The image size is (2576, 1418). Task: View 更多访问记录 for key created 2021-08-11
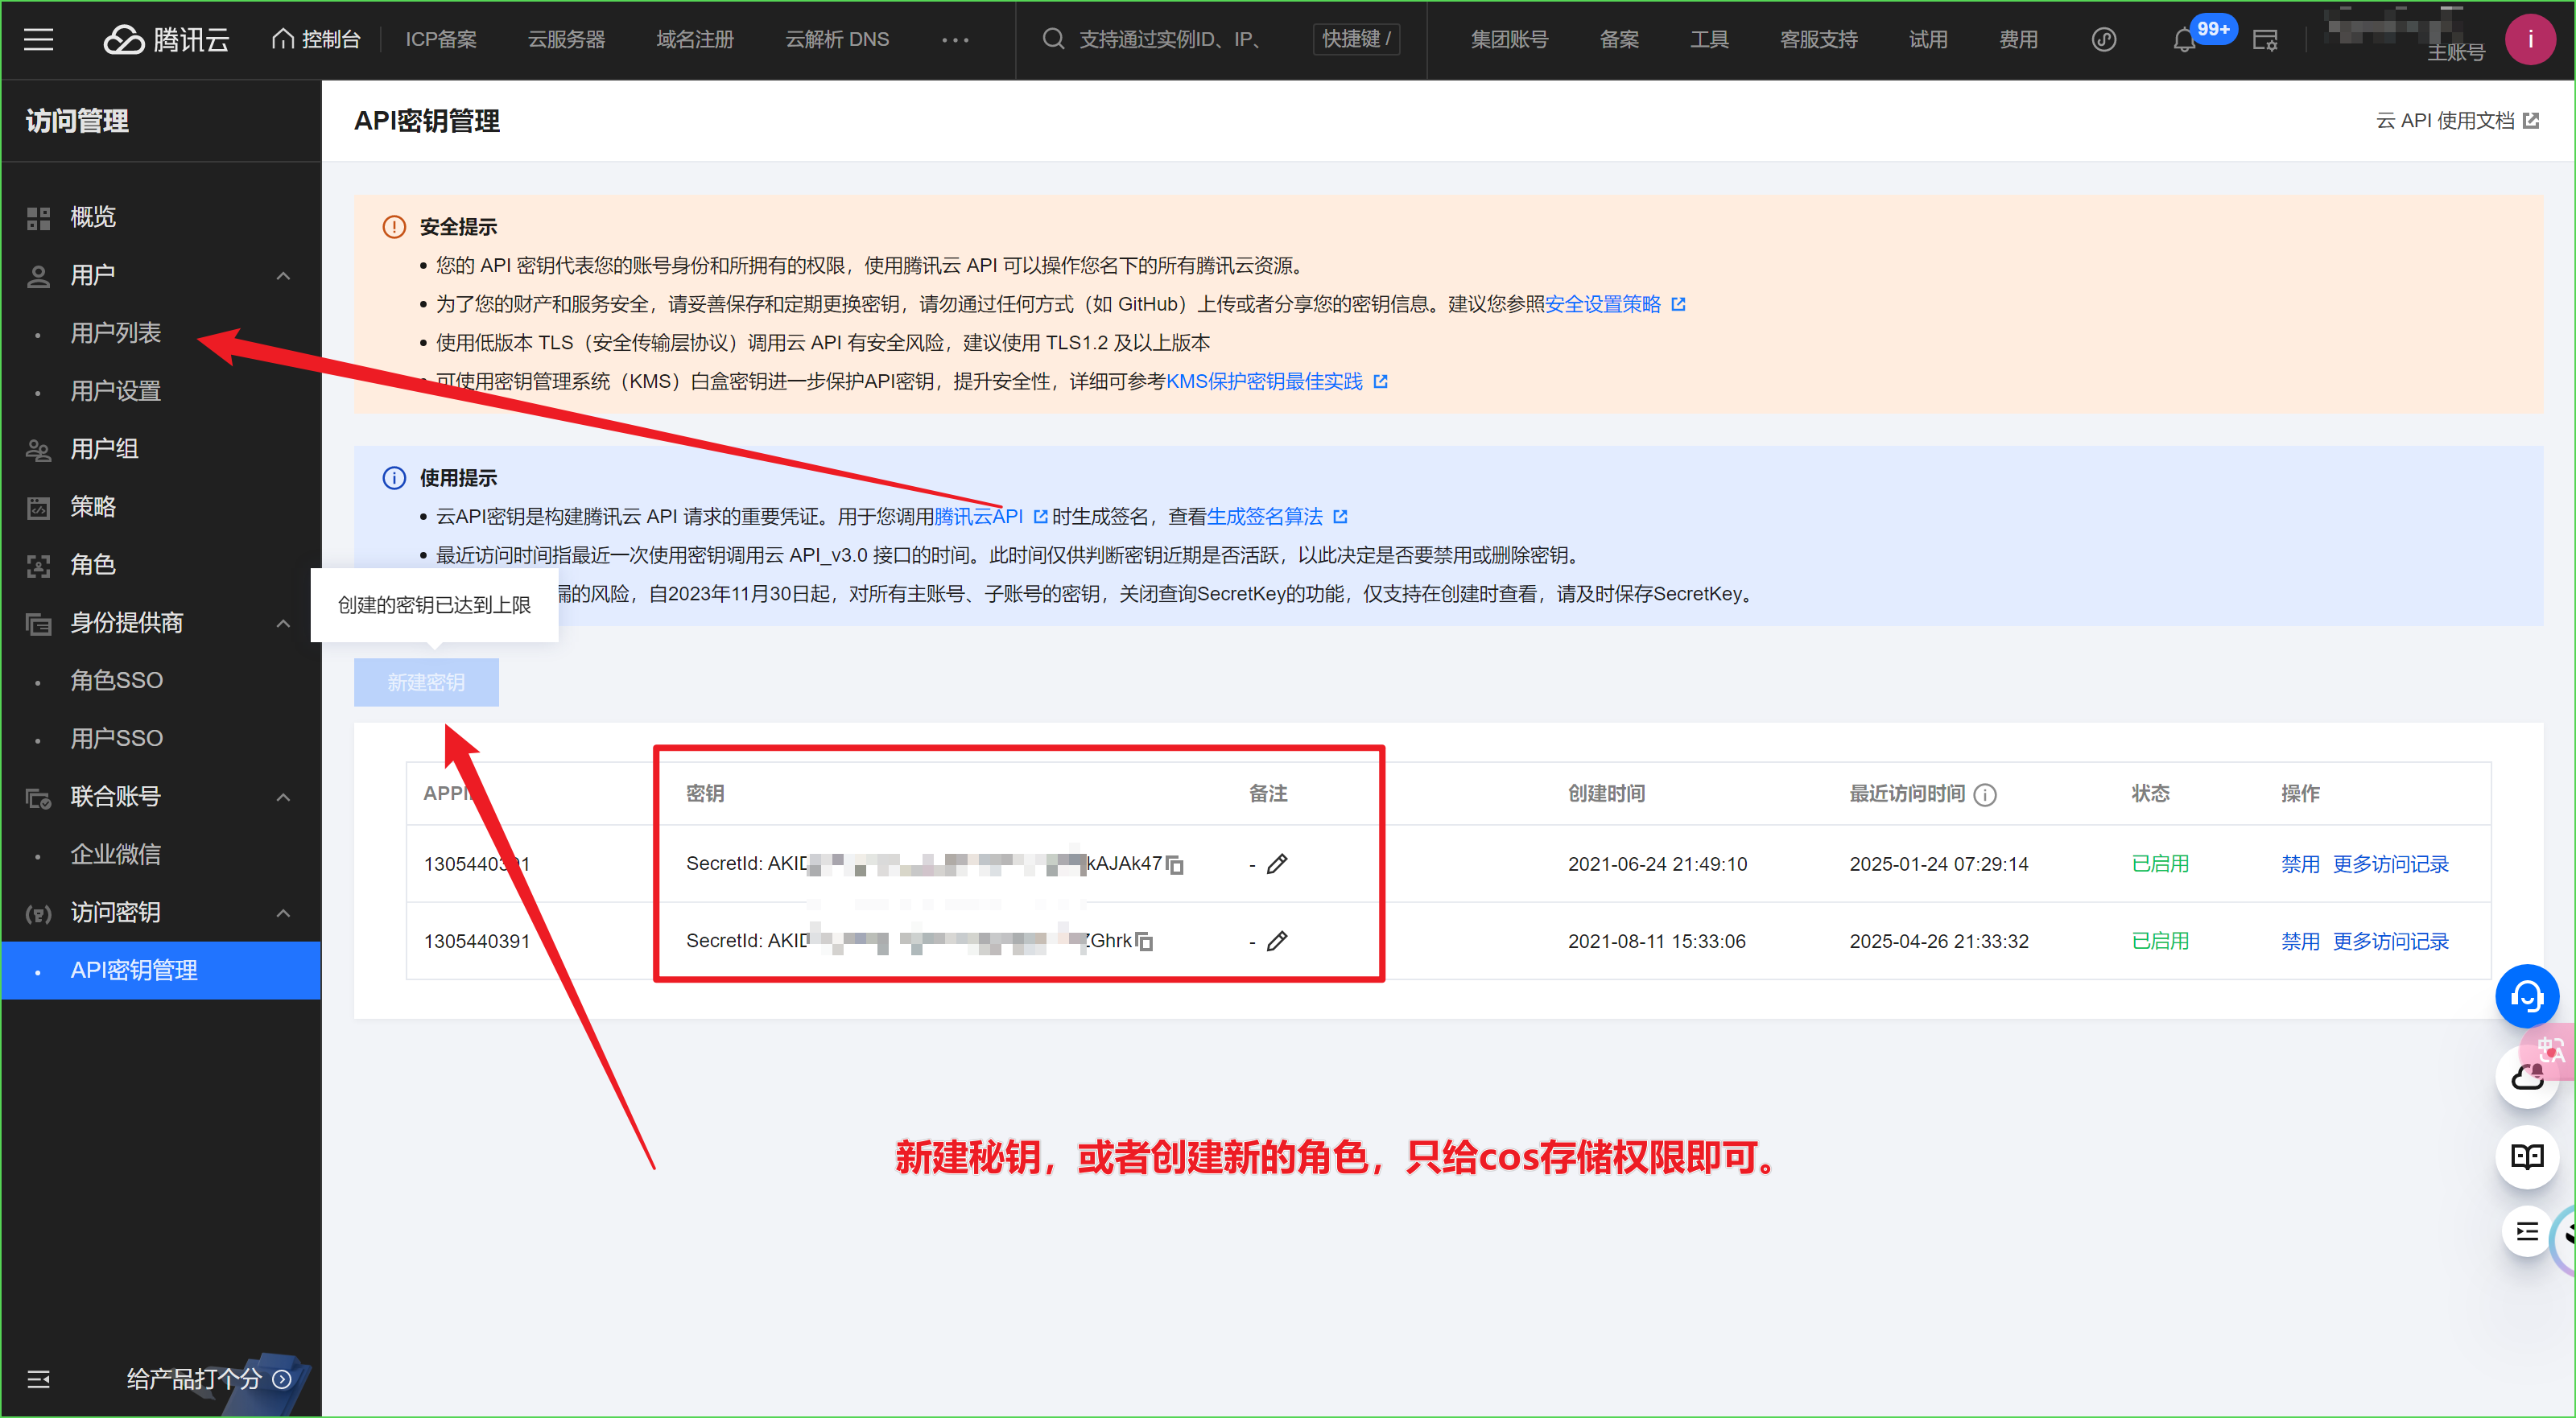(2390, 941)
